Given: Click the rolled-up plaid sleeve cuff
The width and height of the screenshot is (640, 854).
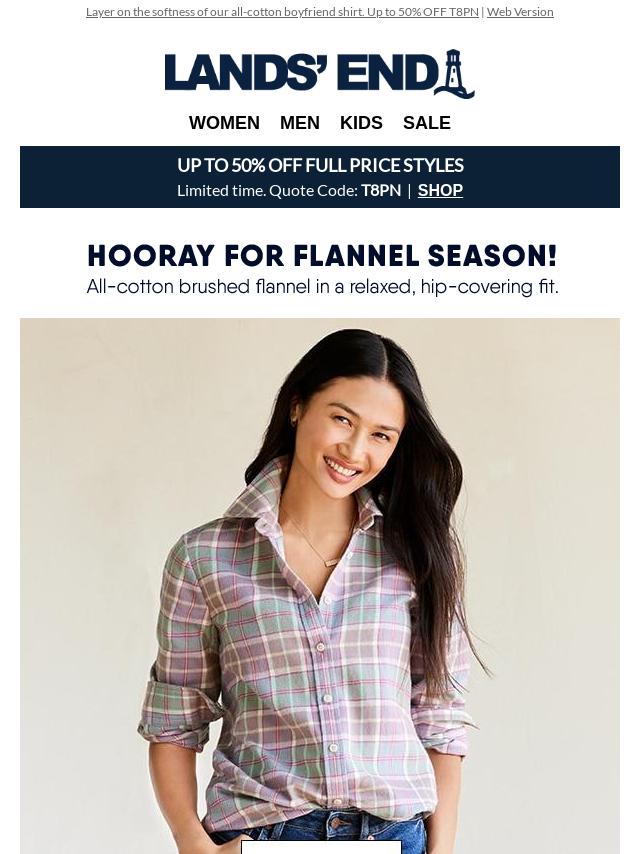Looking at the screenshot, I should 180,713.
